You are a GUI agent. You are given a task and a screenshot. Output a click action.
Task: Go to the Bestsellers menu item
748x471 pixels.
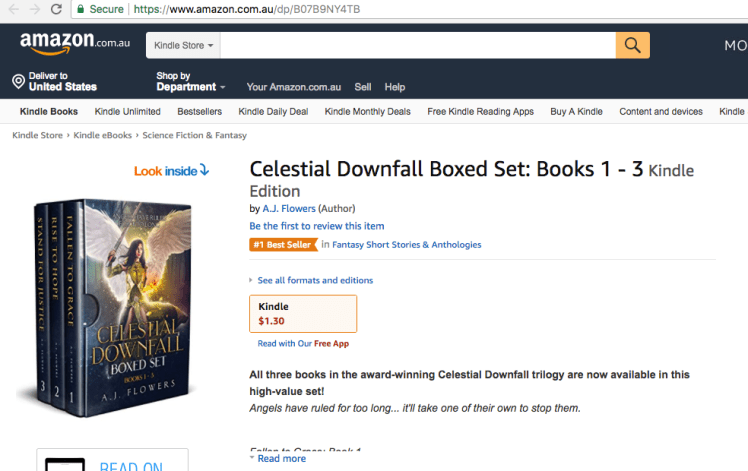point(200,112)
